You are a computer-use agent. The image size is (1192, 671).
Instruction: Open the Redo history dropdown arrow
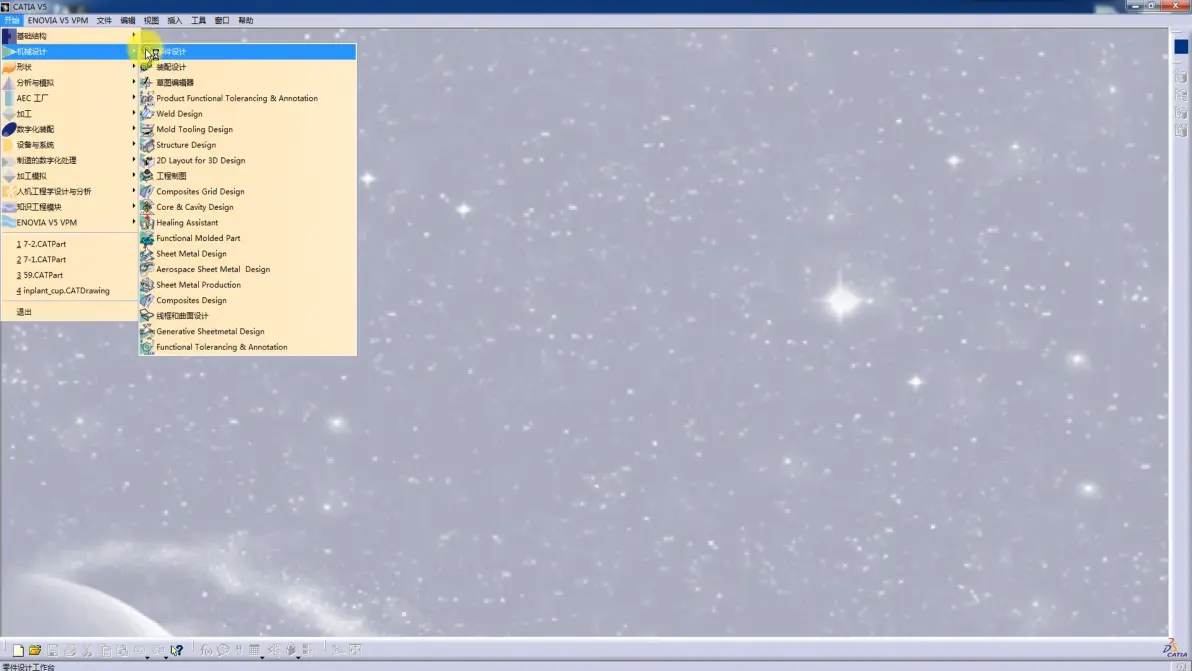(x=166, y=657)
